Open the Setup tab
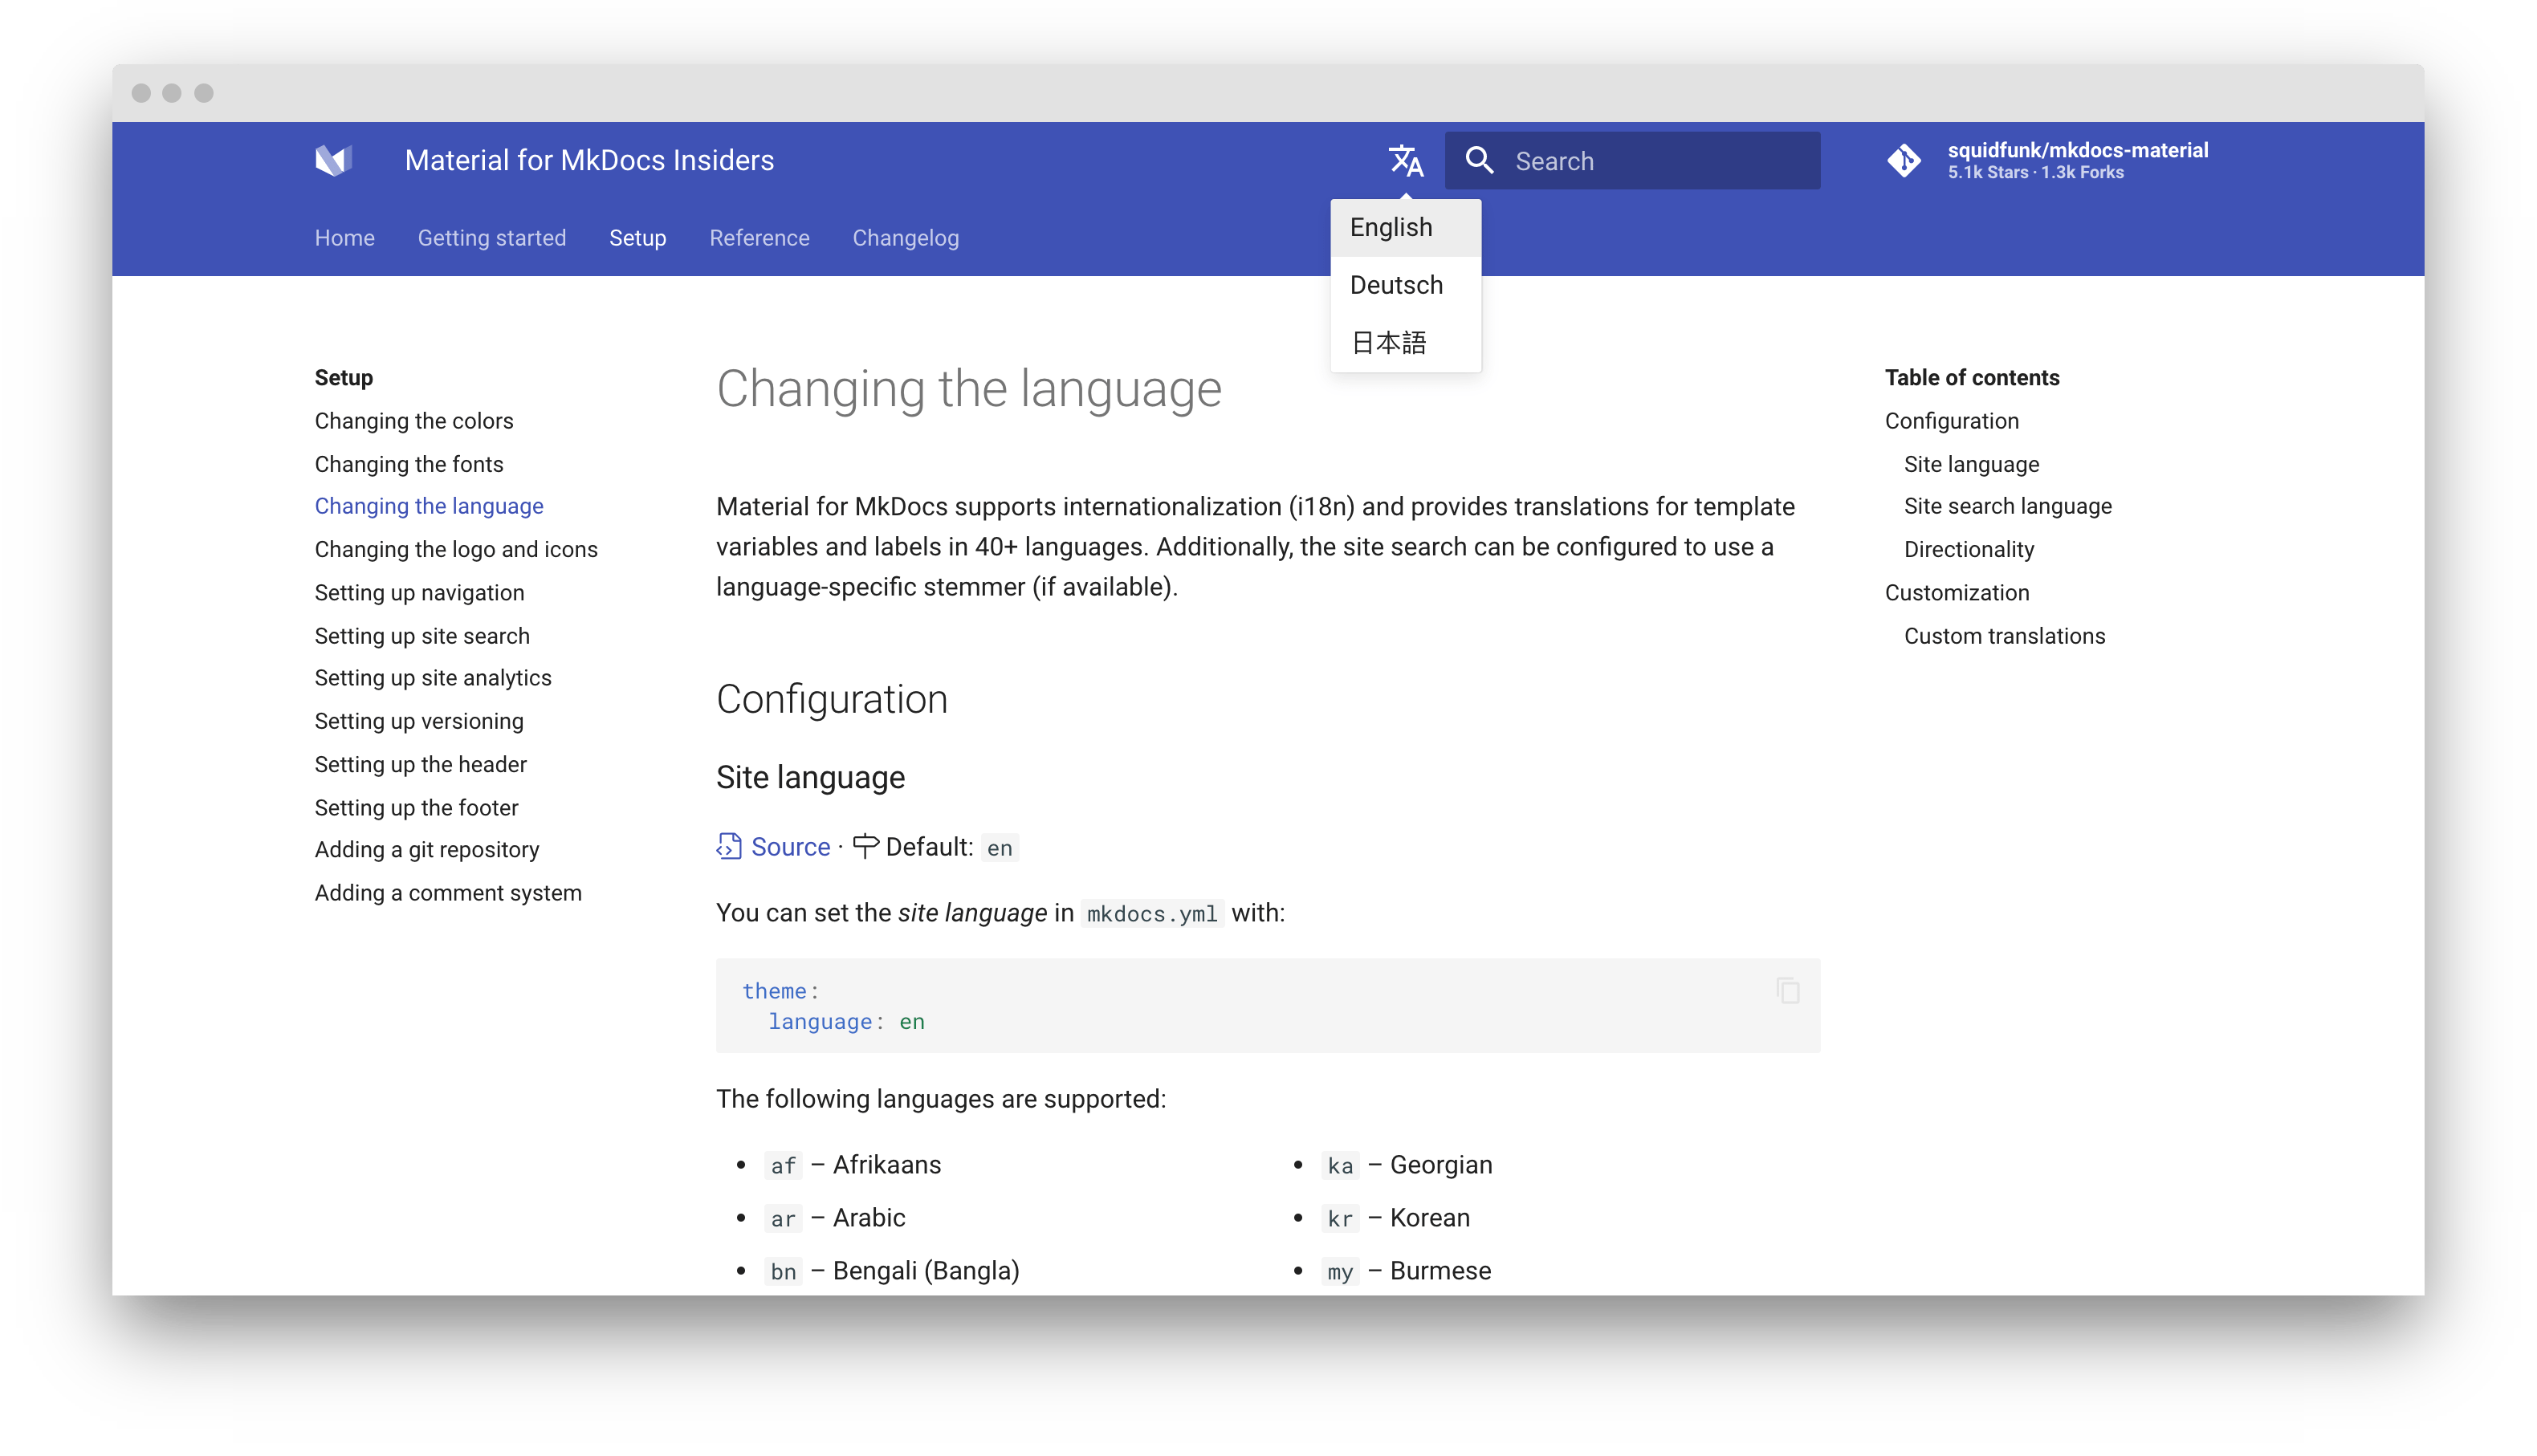The height and width of the screenshot is (1456, 2537). [638, 238]
